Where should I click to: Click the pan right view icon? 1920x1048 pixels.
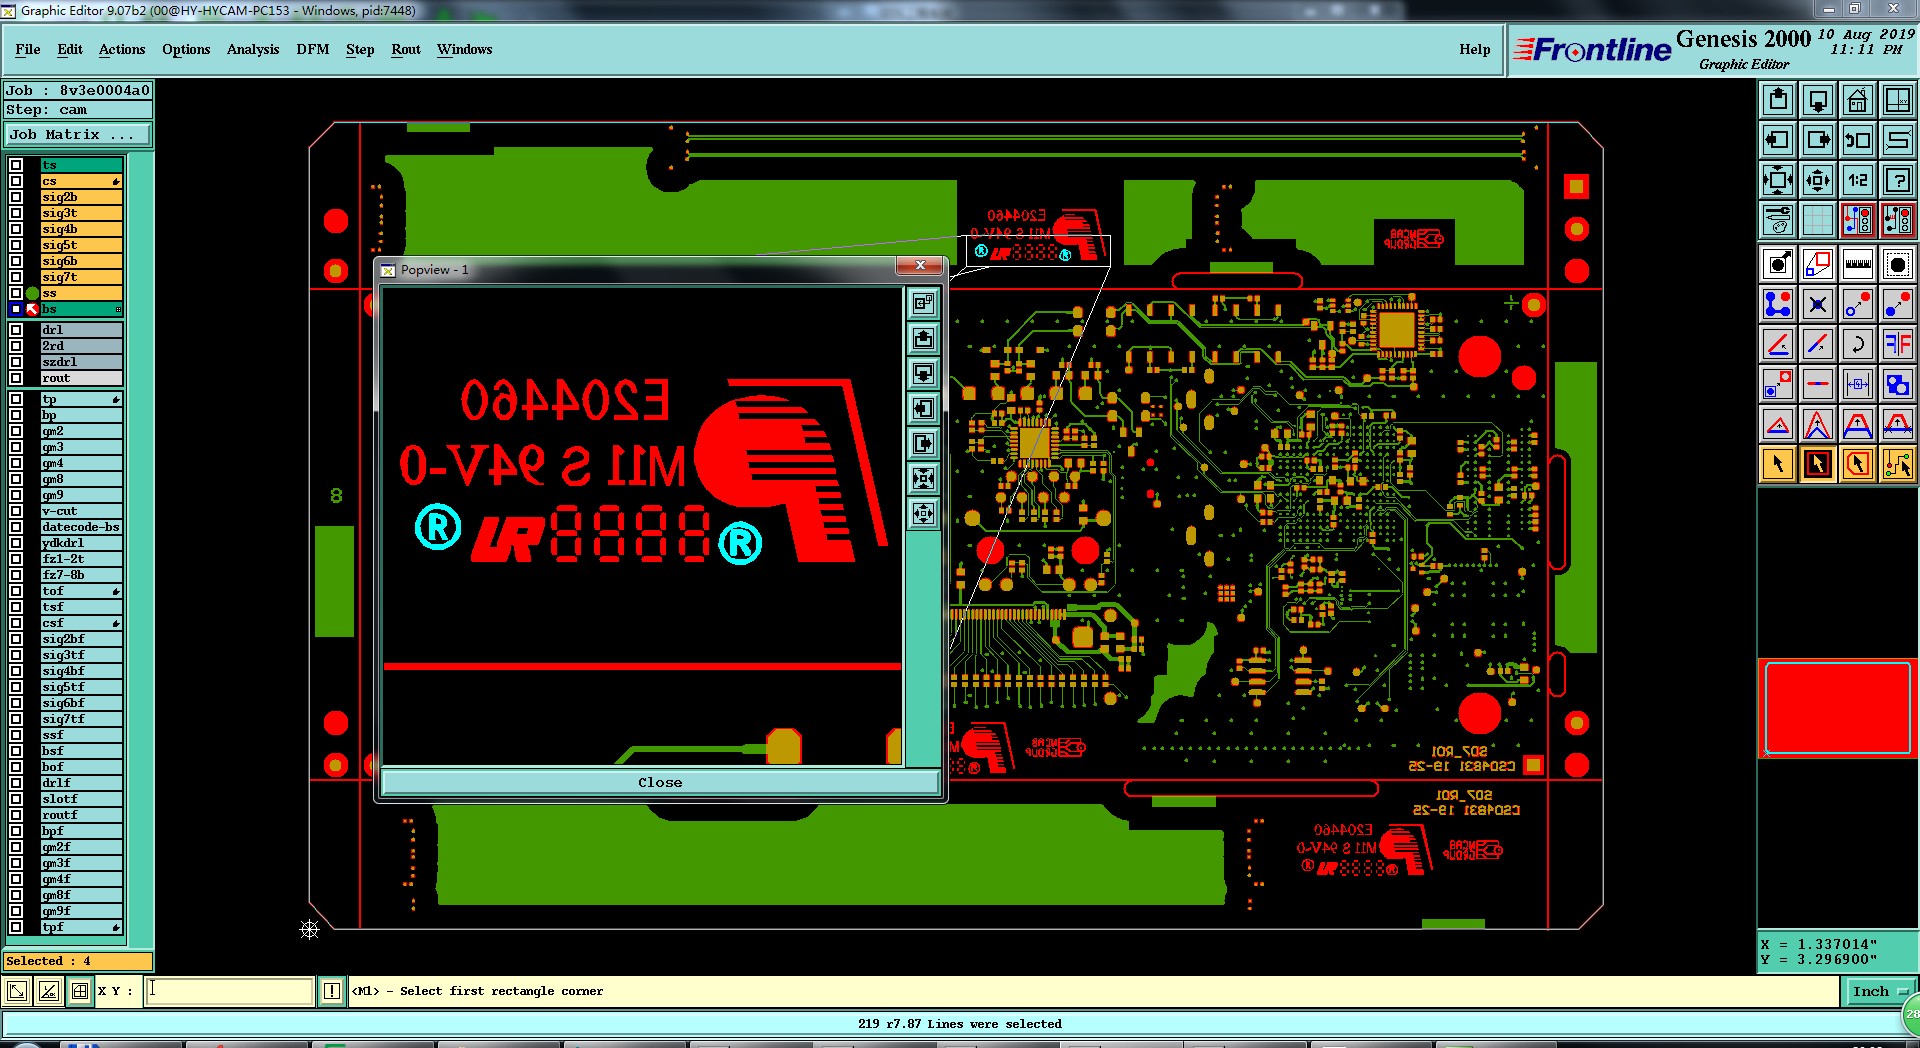coord(1818,140)
